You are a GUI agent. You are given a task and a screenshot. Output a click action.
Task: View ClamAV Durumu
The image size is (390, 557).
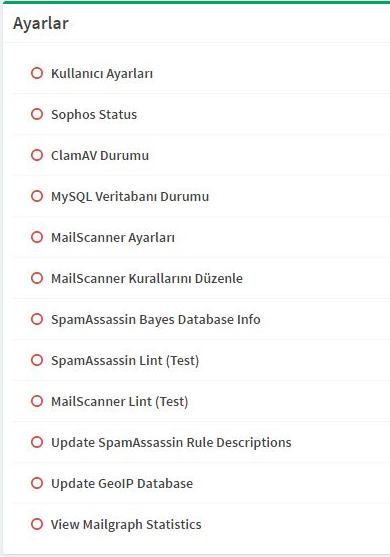(100, 156)
